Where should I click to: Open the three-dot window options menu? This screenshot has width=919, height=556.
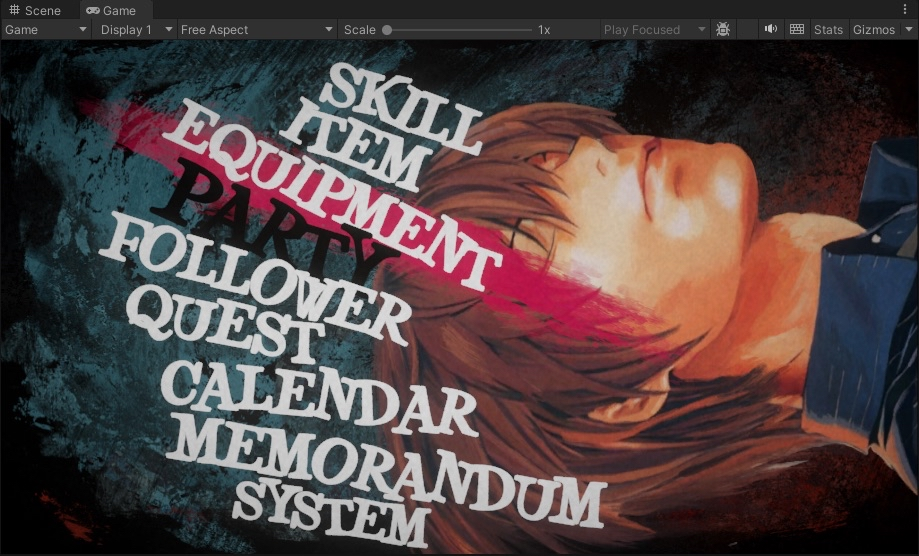[x=906, y=10]
